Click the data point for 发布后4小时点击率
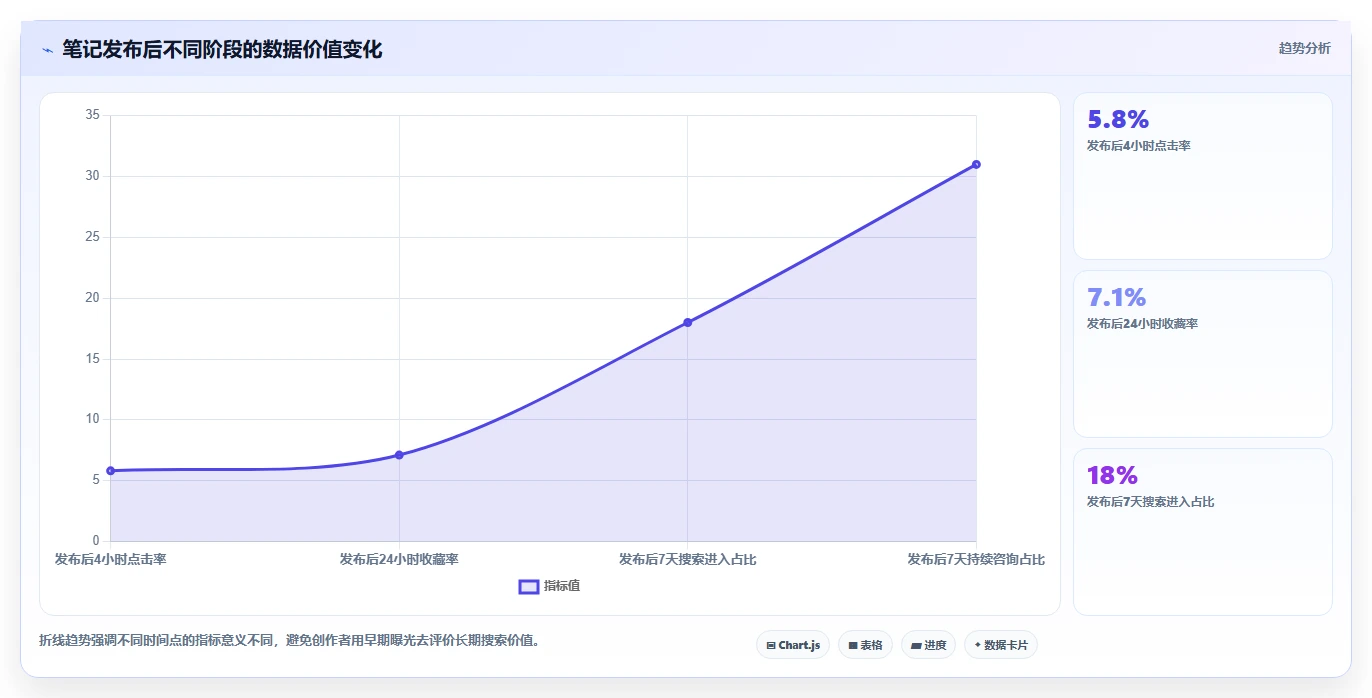Viewport: 1372px width, 698px height. click(x=111, y=470)
